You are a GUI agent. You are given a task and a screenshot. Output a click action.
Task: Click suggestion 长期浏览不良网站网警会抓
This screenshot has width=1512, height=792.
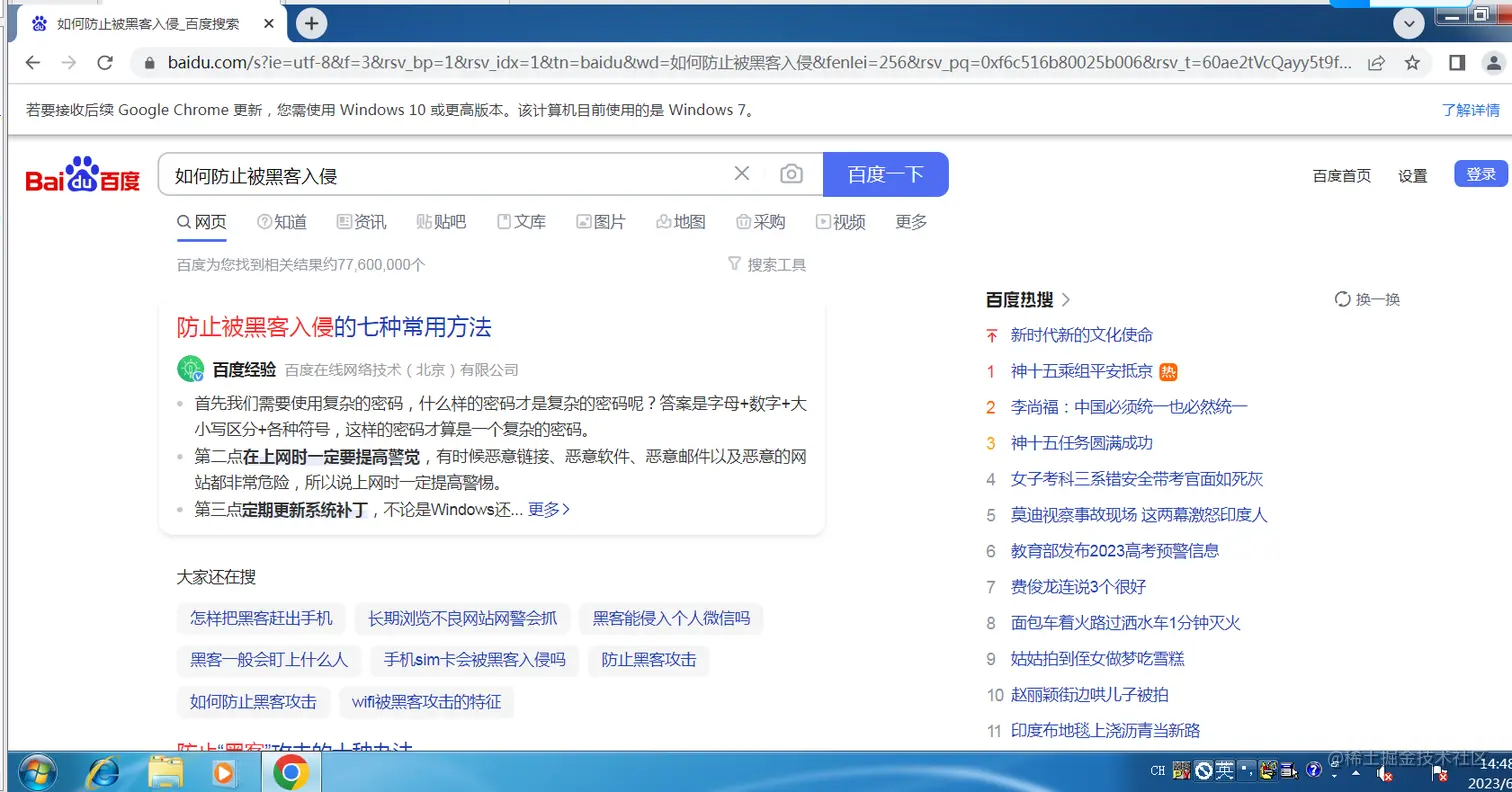tap(462, 618)
